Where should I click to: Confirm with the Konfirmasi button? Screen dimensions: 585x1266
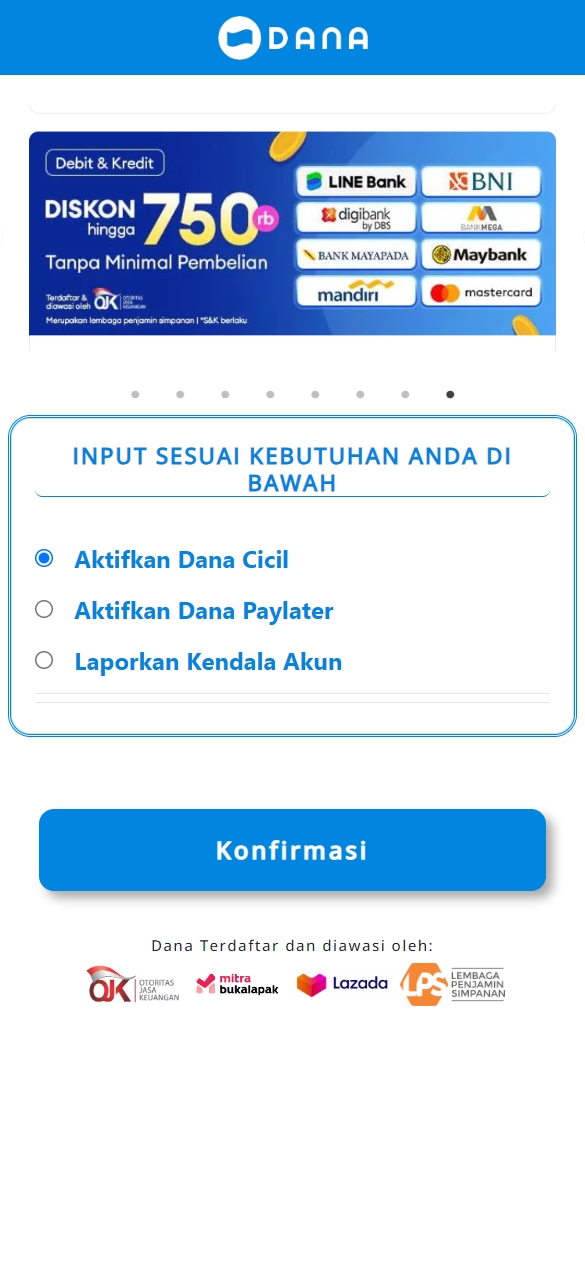click(292, 850)
